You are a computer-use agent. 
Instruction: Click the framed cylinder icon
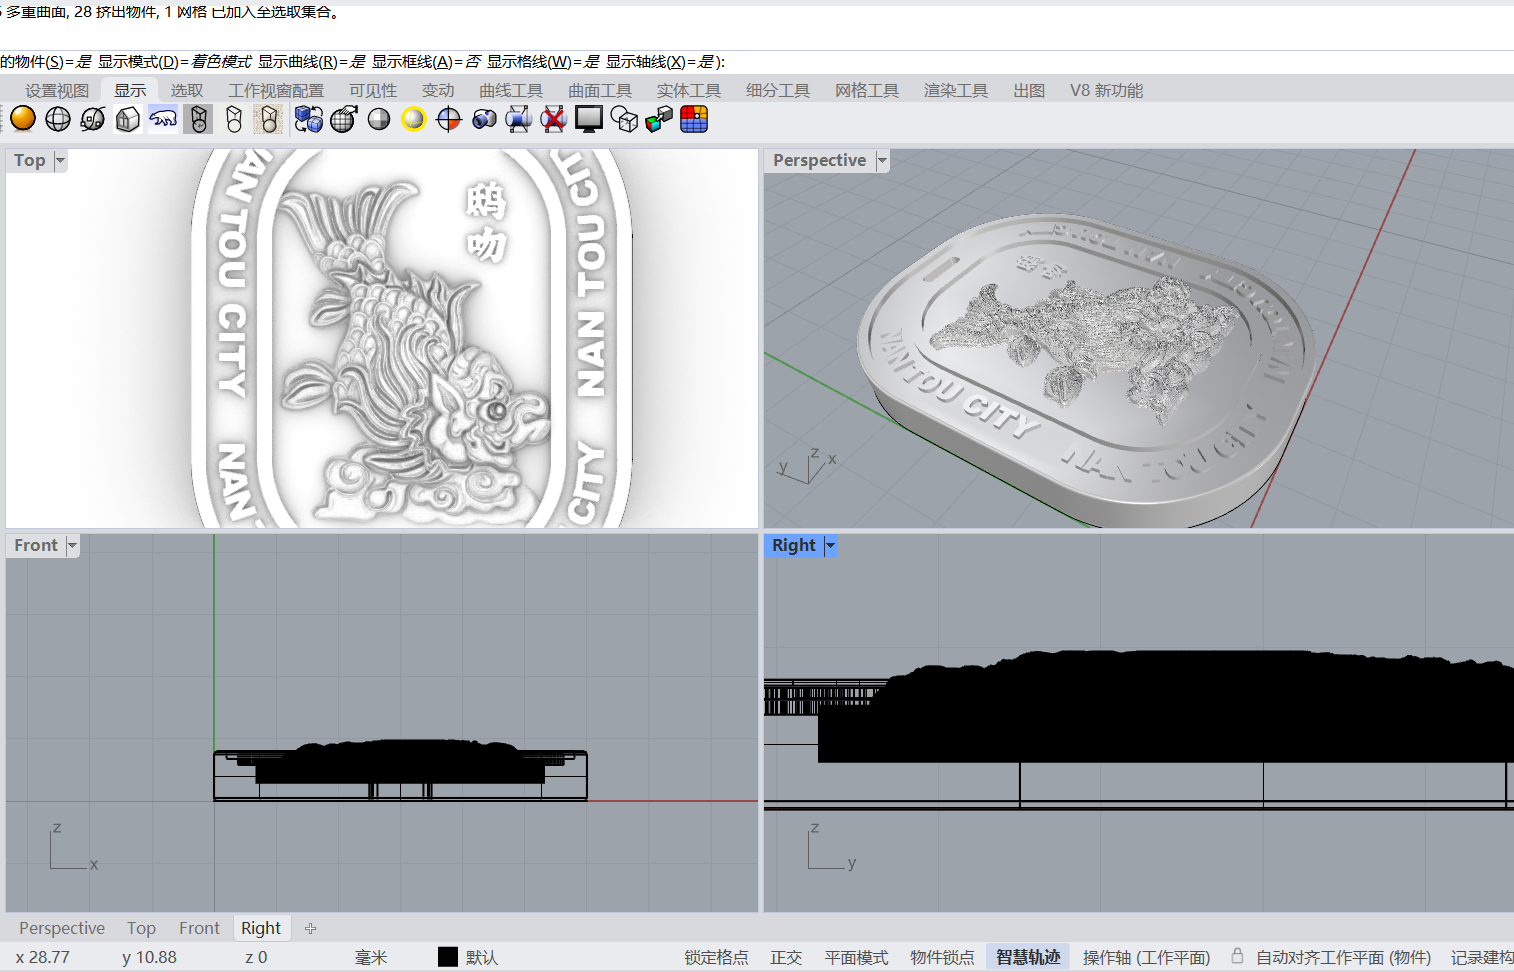coord(518,119)
